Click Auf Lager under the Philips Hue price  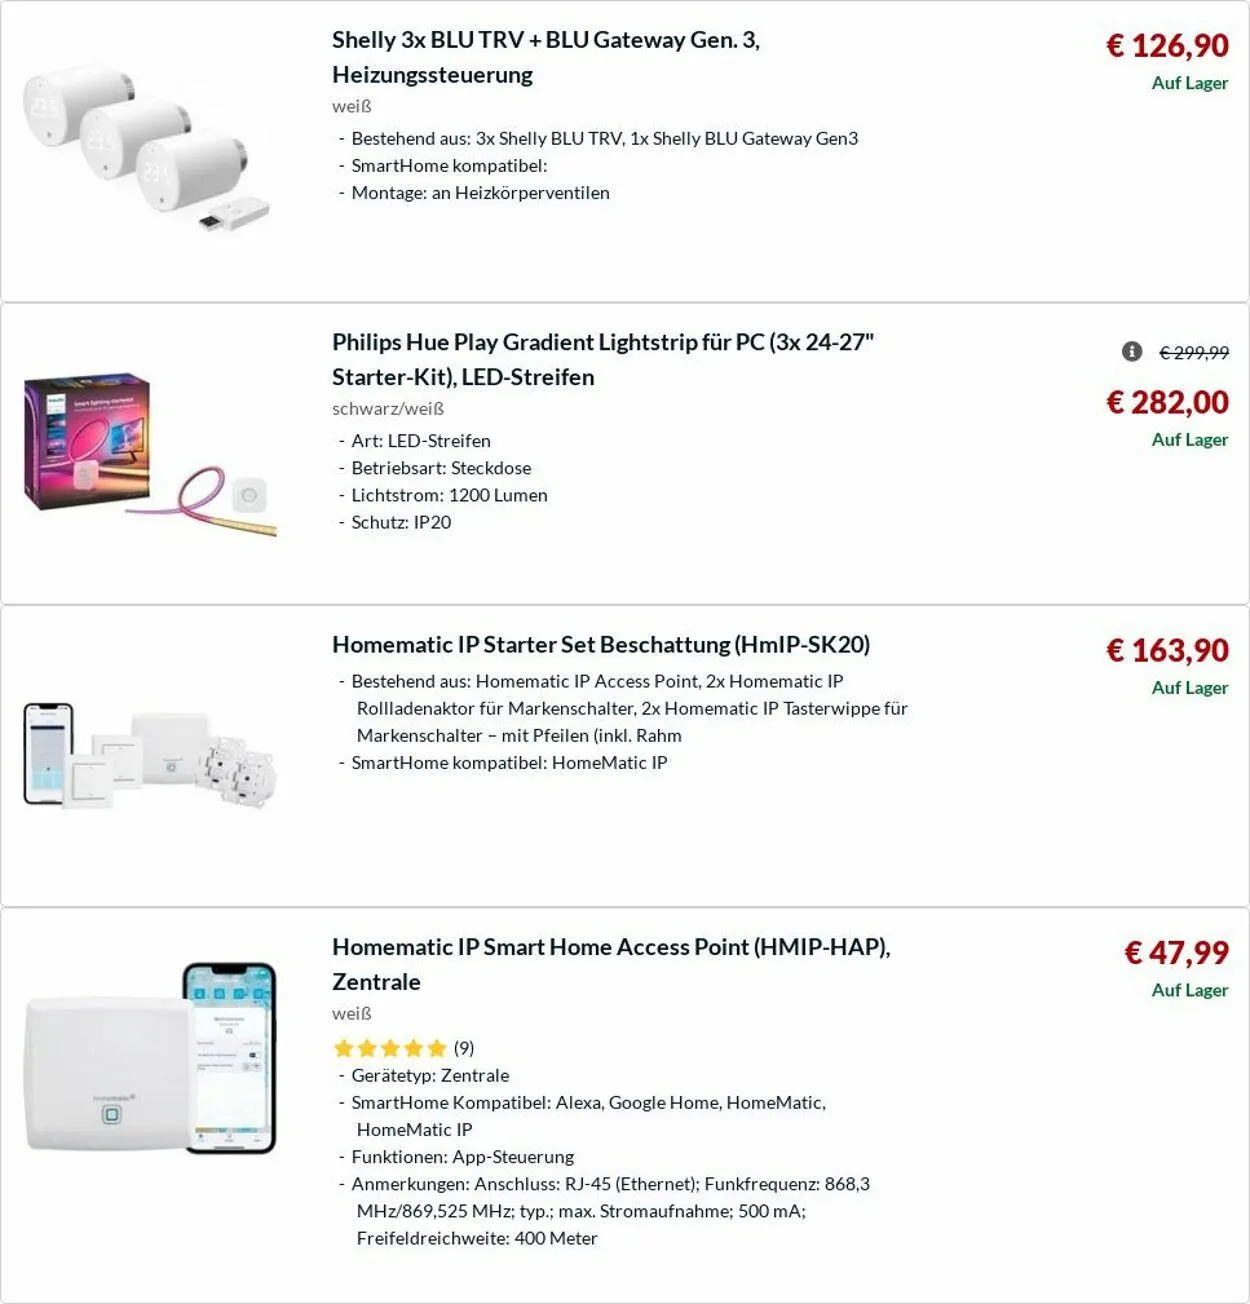1189,440
